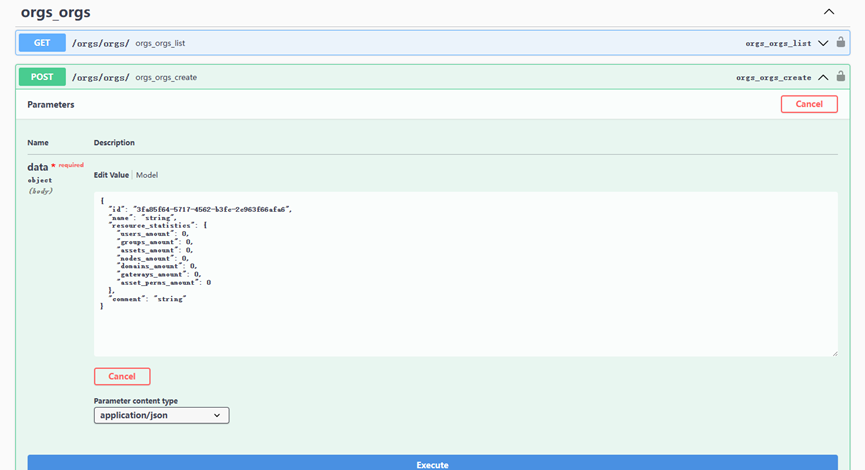The height and width of the screenshot is (470, 865).
Task: Collapse the POST orgs_orgs_create row chevron
Action: pos(823,77)
